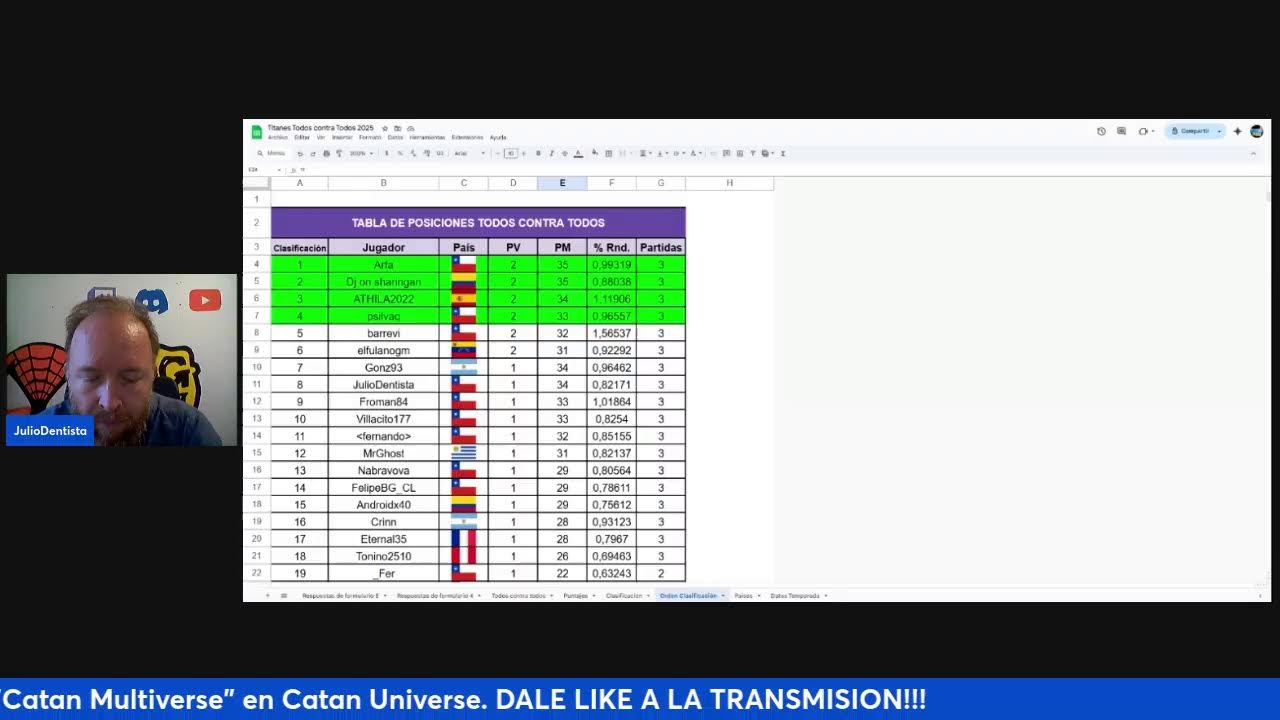Click the font size input box
Screen dimensions: 1280x720
tap(511, 153)
